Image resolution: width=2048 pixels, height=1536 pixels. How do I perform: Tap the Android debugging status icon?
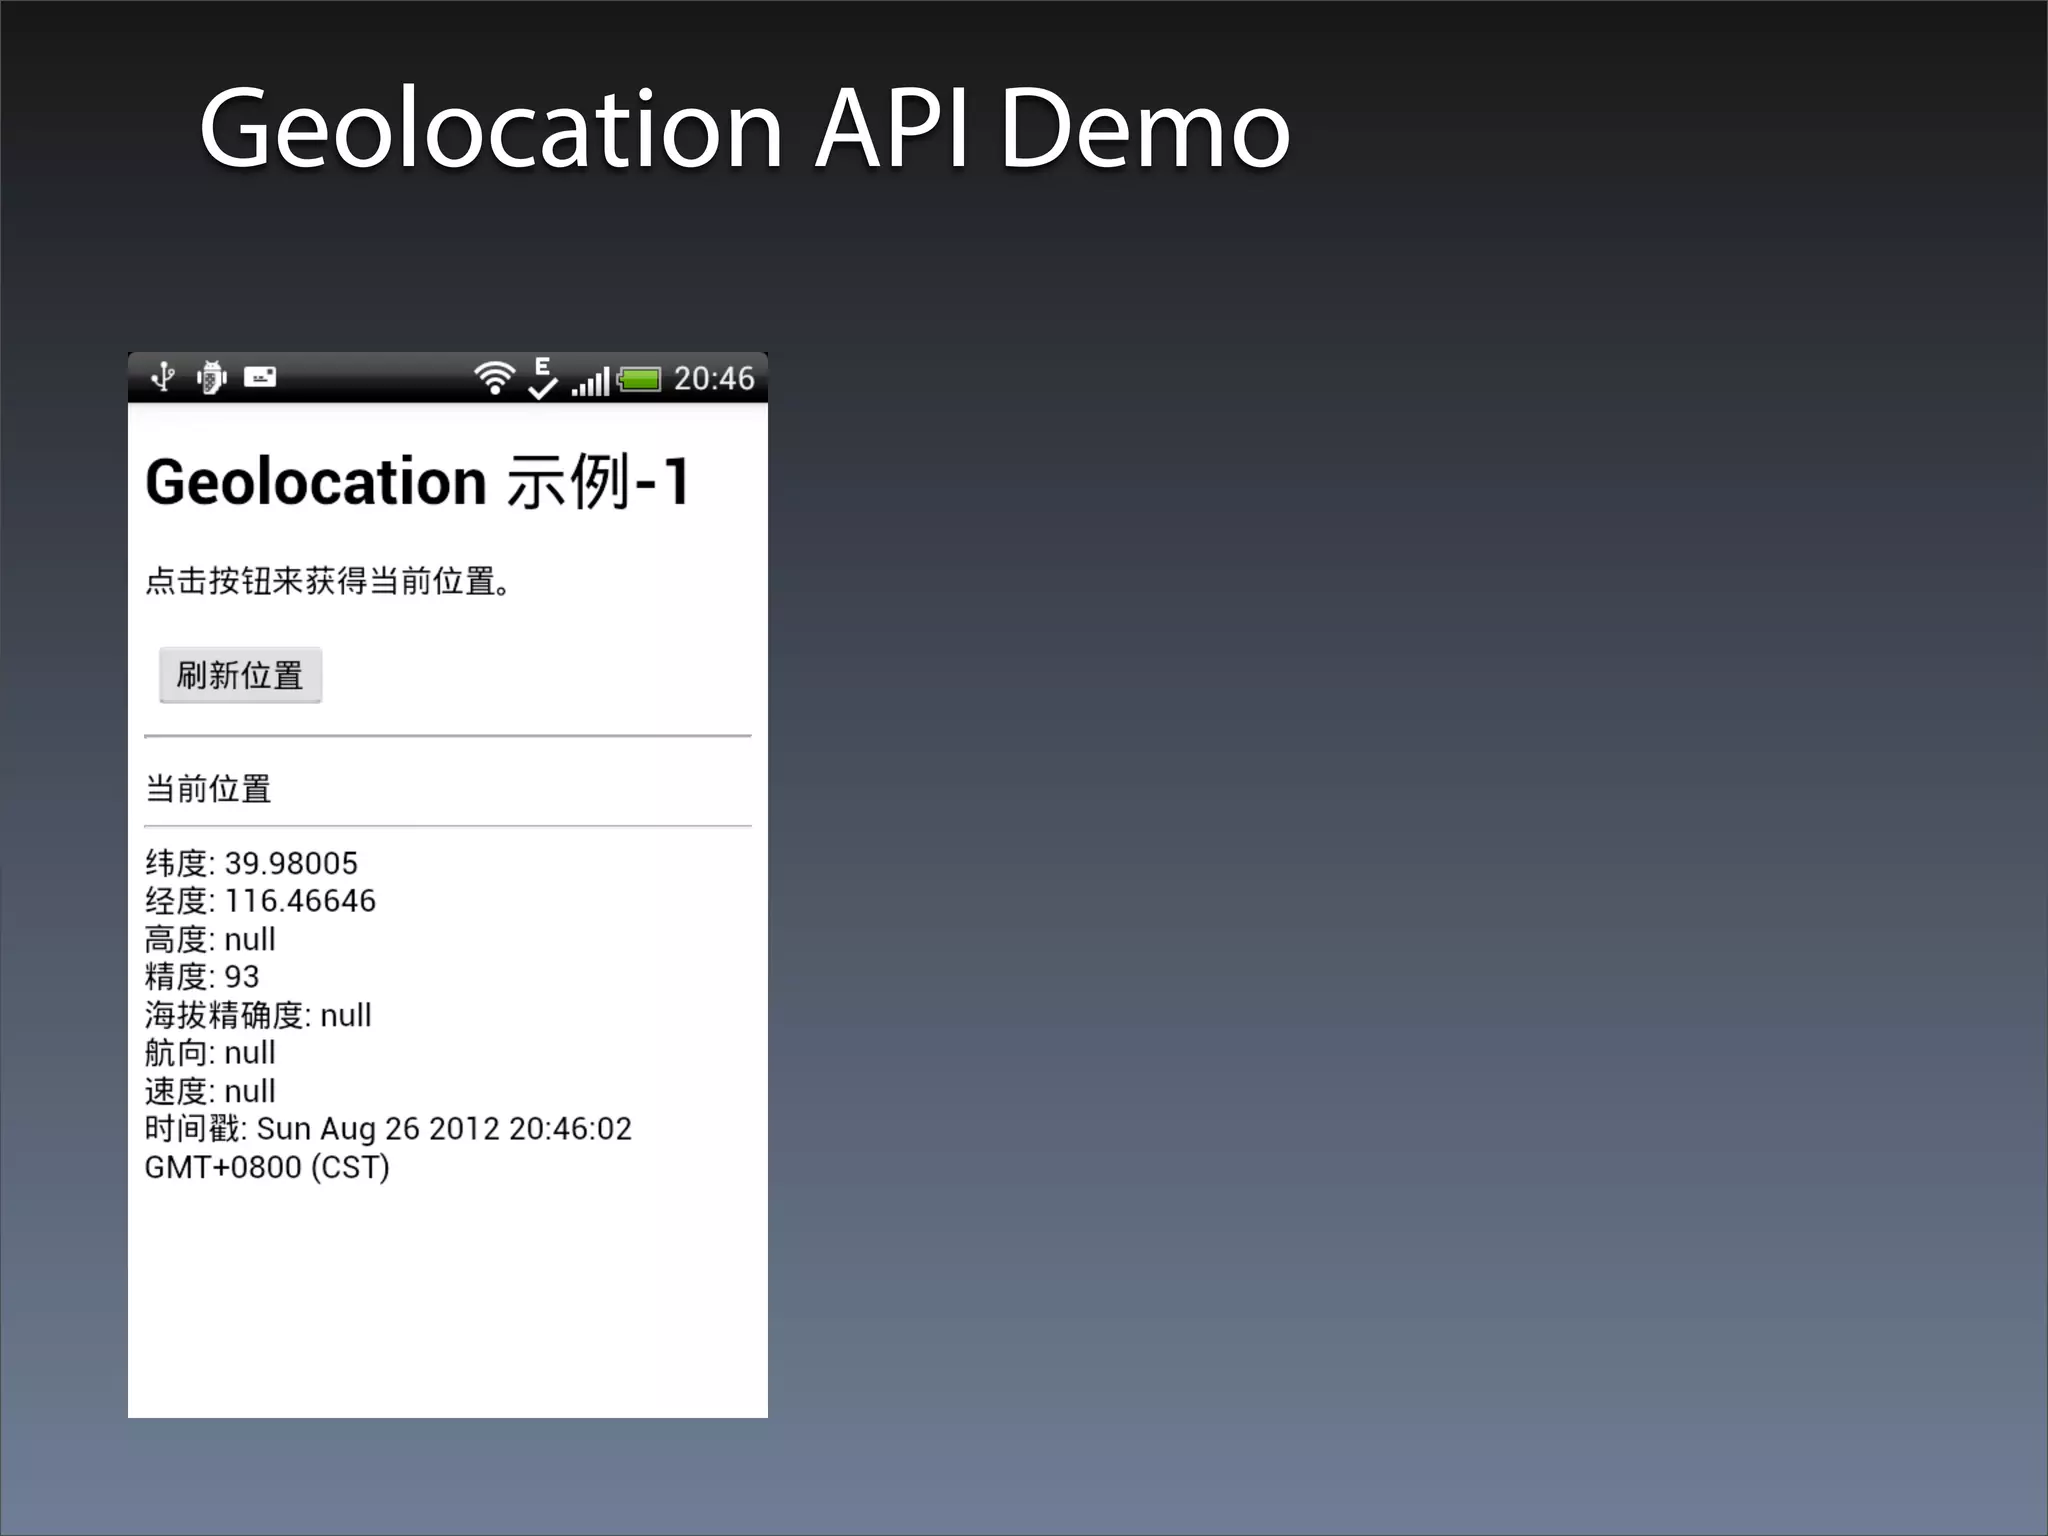coord(211,377)
